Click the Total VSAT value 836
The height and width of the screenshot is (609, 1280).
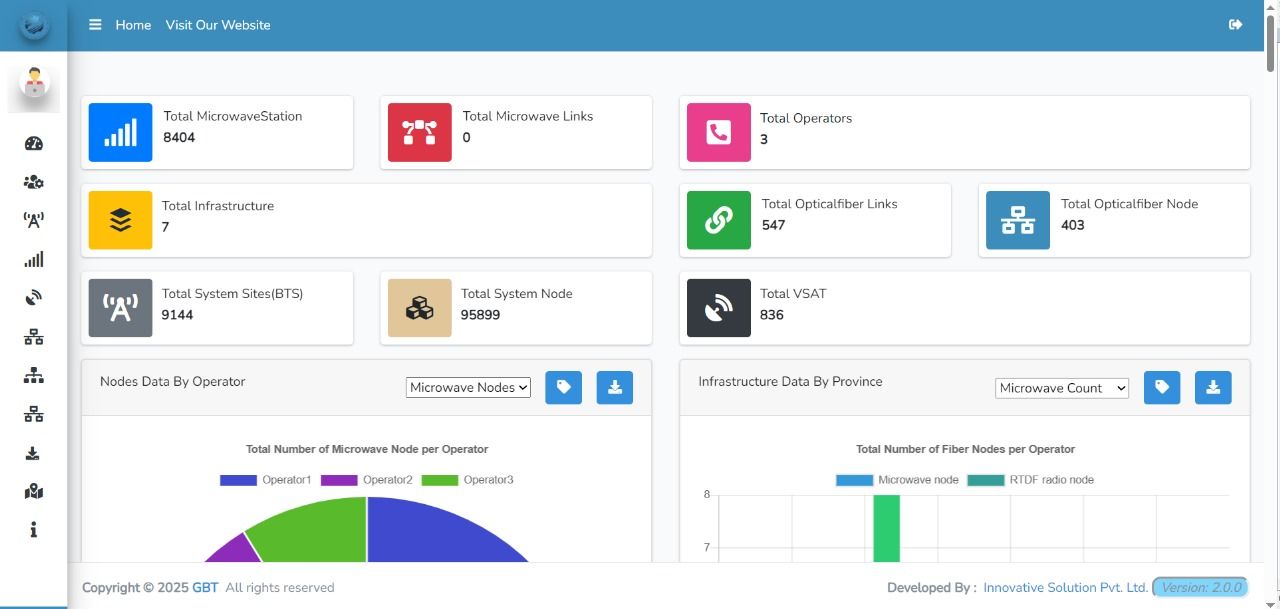pos(772,315)
